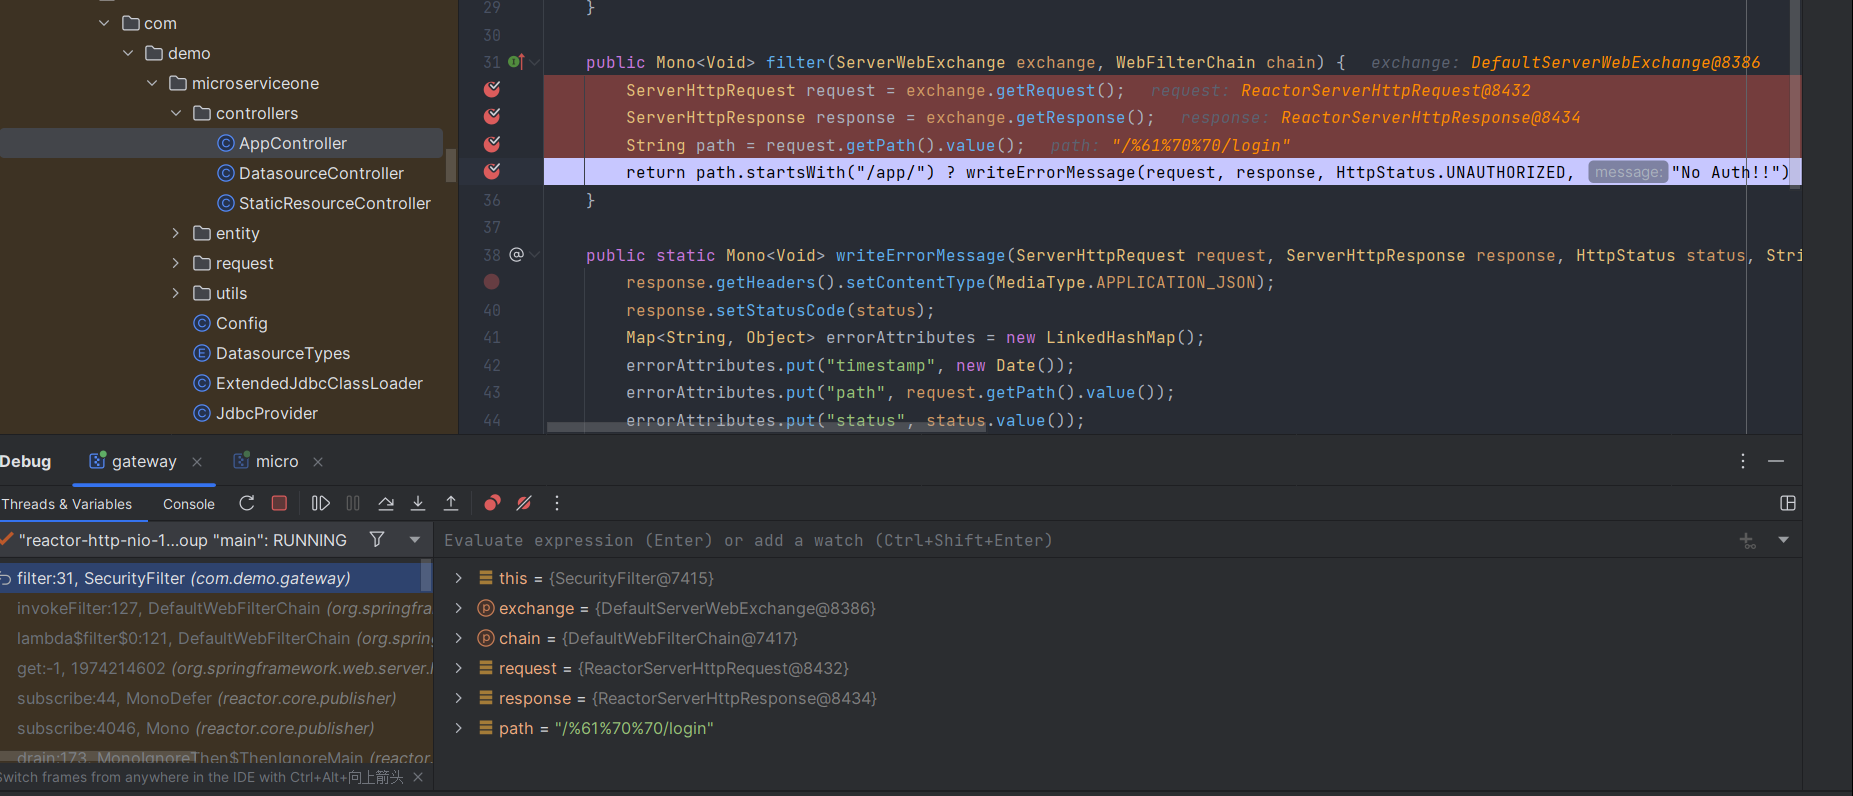Toggle breakpoint on getRequest line

tap(492, 89)
